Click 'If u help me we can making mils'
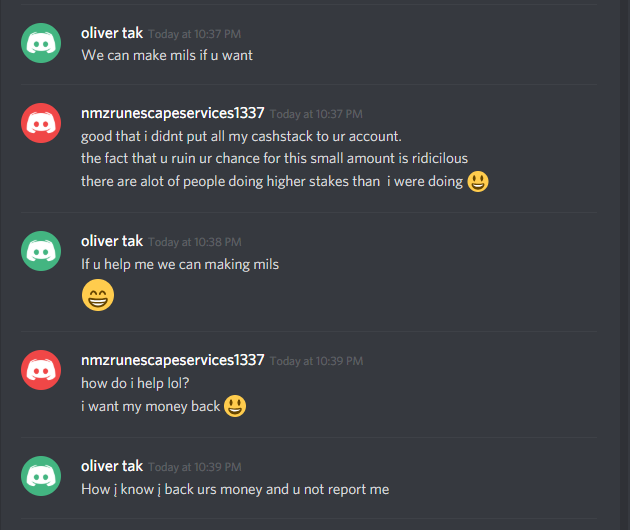This screenshot has height=530, width=630. point(180,264)
